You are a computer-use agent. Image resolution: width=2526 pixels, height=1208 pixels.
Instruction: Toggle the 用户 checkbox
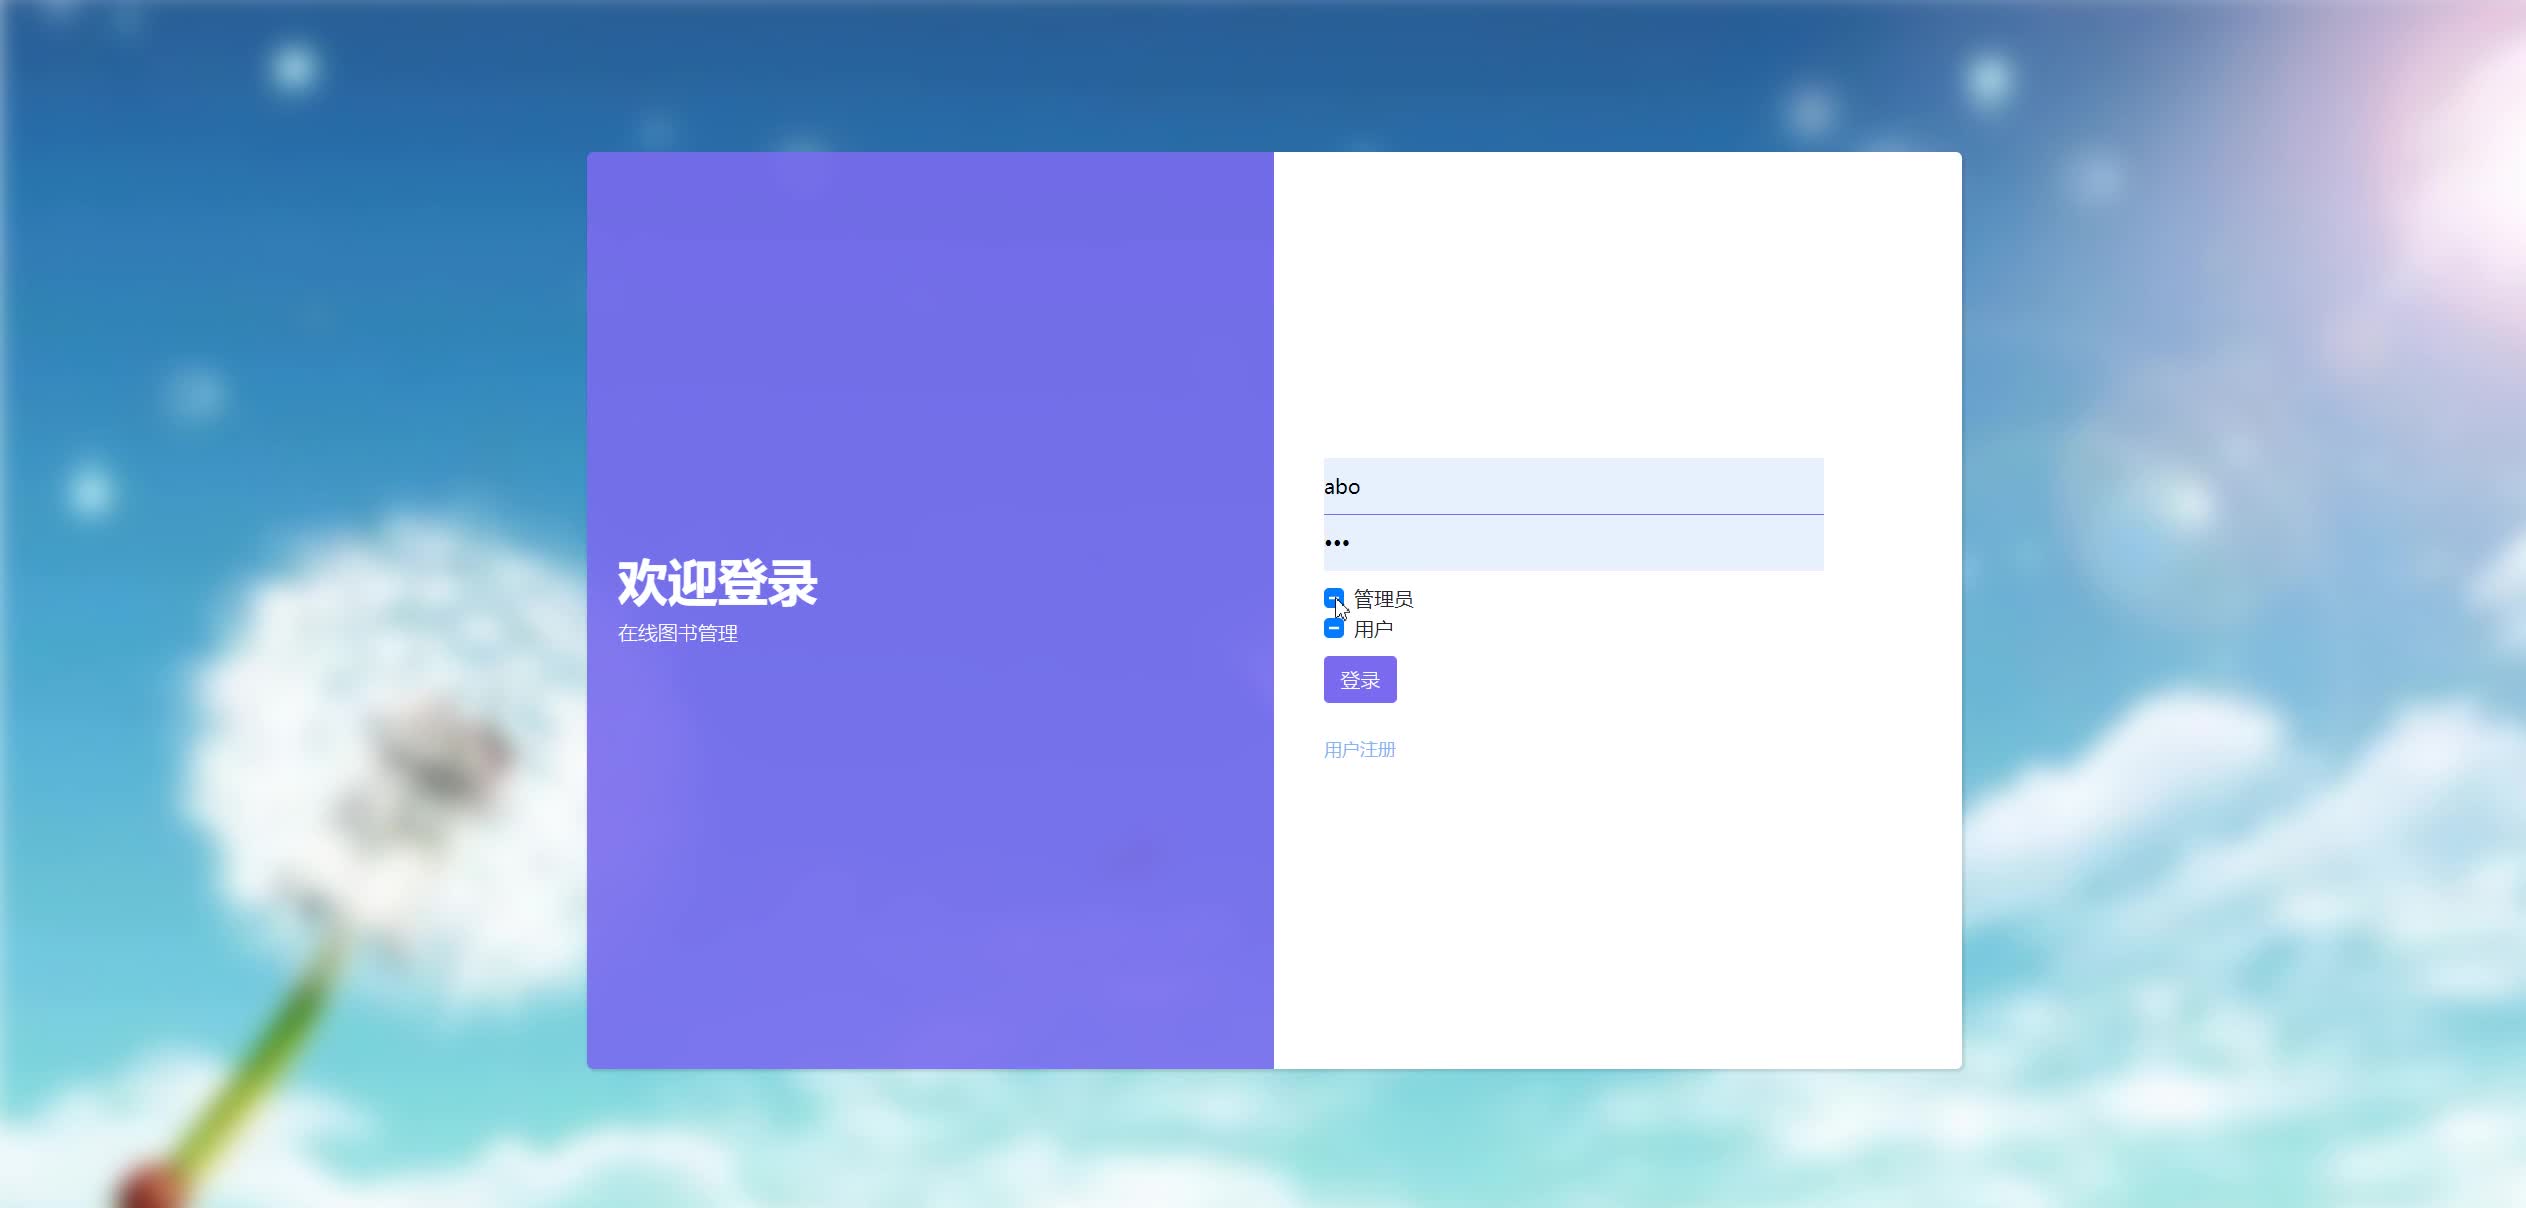pyautogui.click(x=1333, y=628)
